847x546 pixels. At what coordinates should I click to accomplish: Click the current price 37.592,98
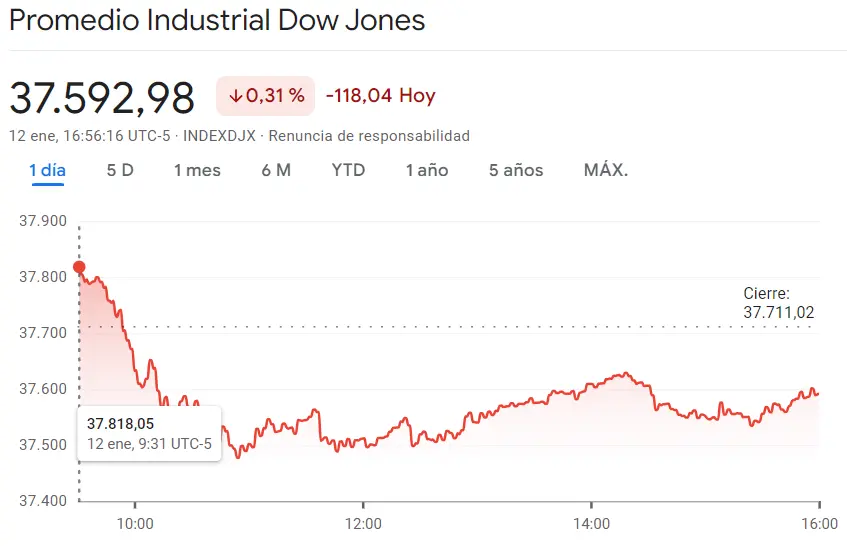click(x=102, y=97)
